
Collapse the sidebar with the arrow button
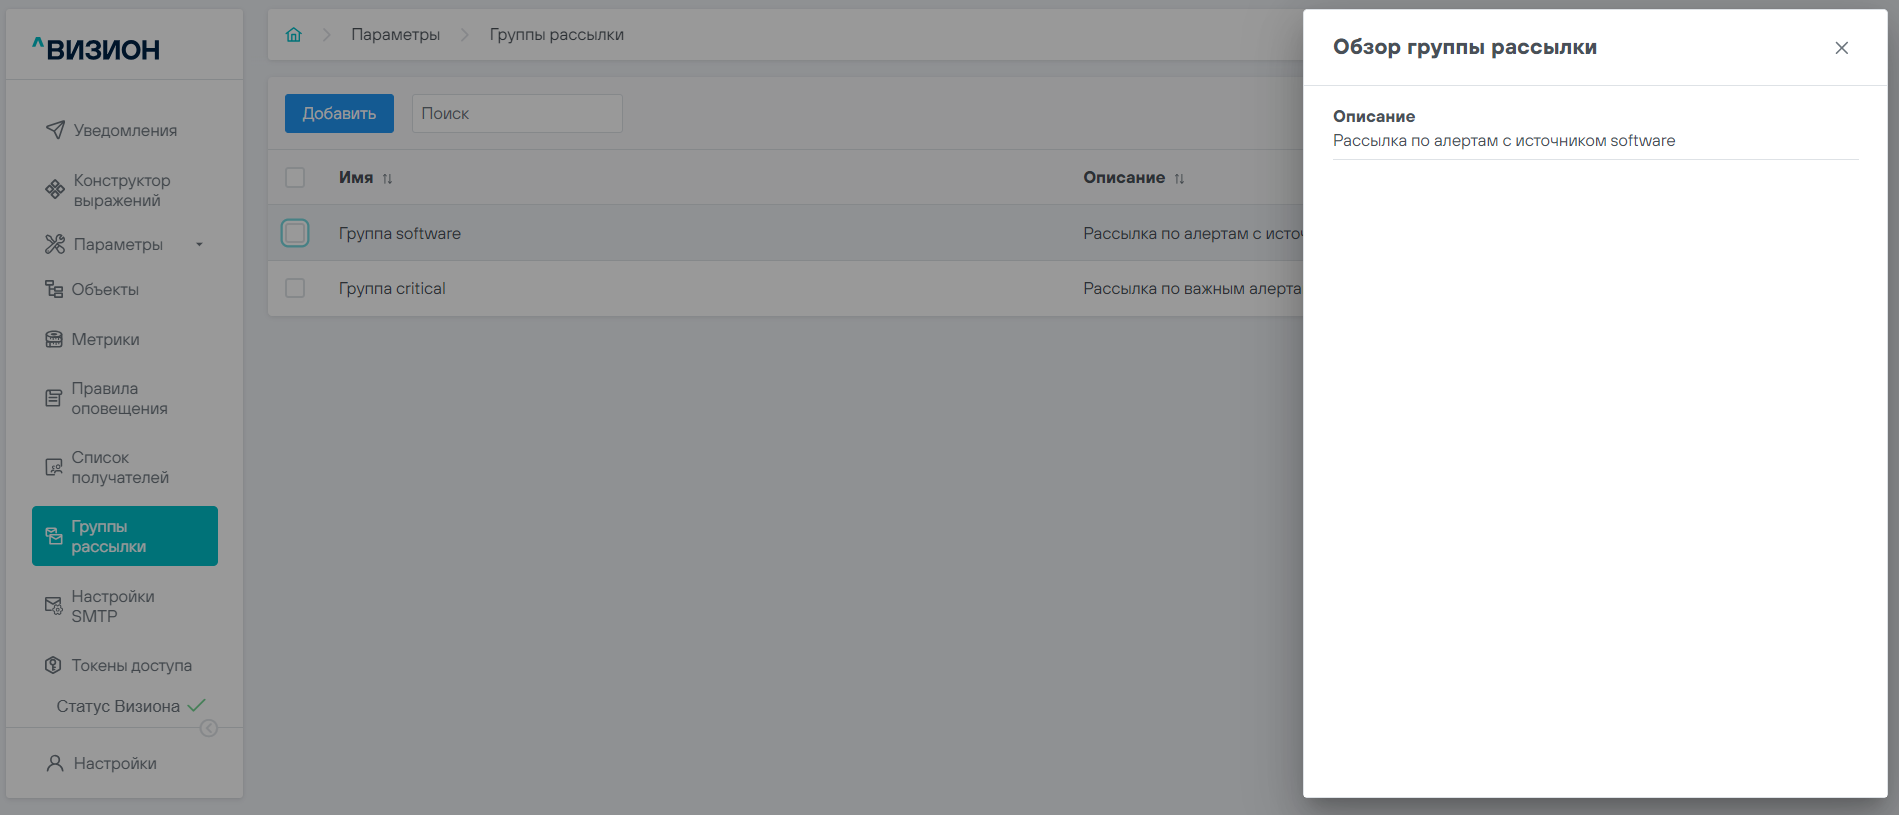pos(209,728)
